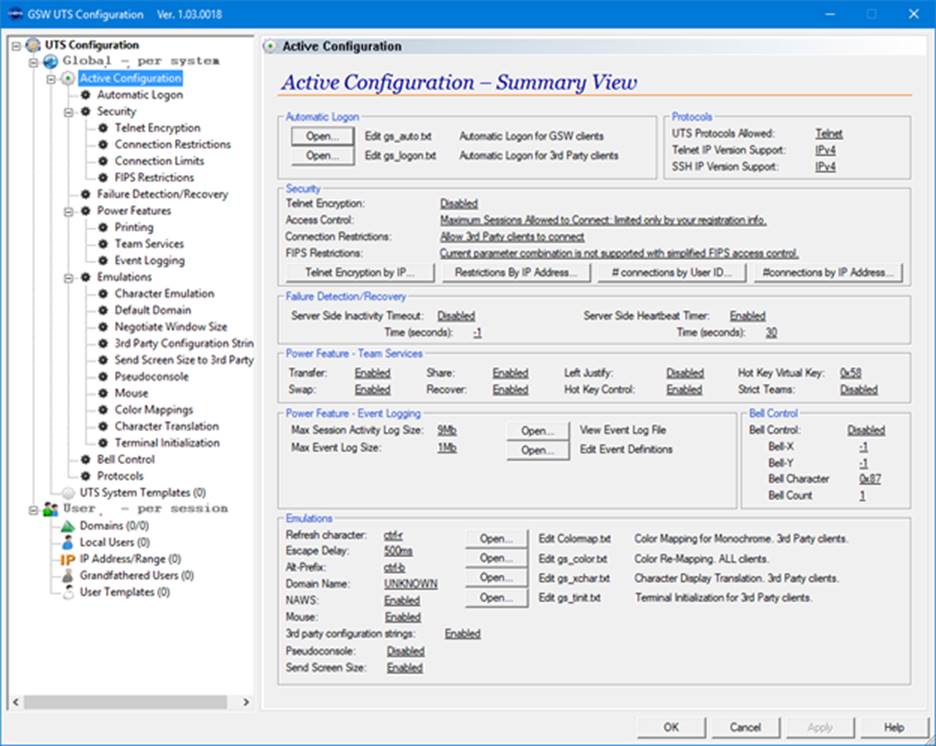
Task: Collapse the Active Configuration tree node
Action: click(x=51, y=79)
